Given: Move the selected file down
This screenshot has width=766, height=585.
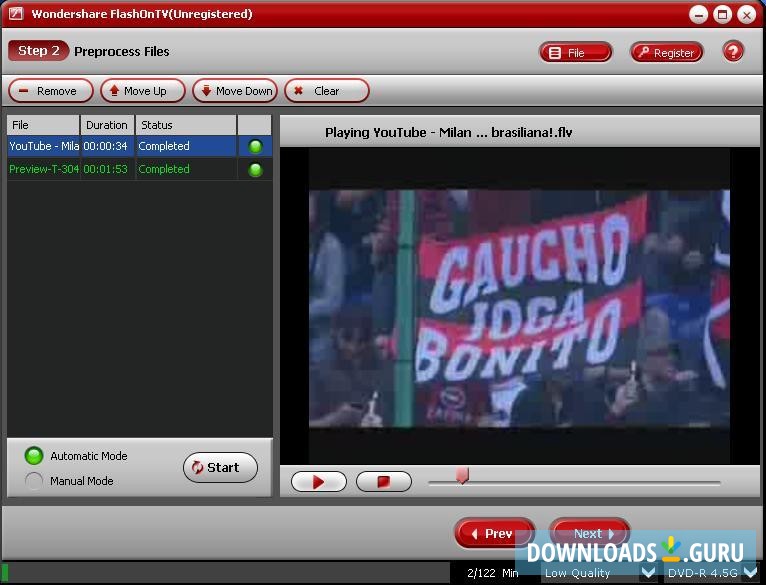Looking at the screenshot, I should pos(235,91).
